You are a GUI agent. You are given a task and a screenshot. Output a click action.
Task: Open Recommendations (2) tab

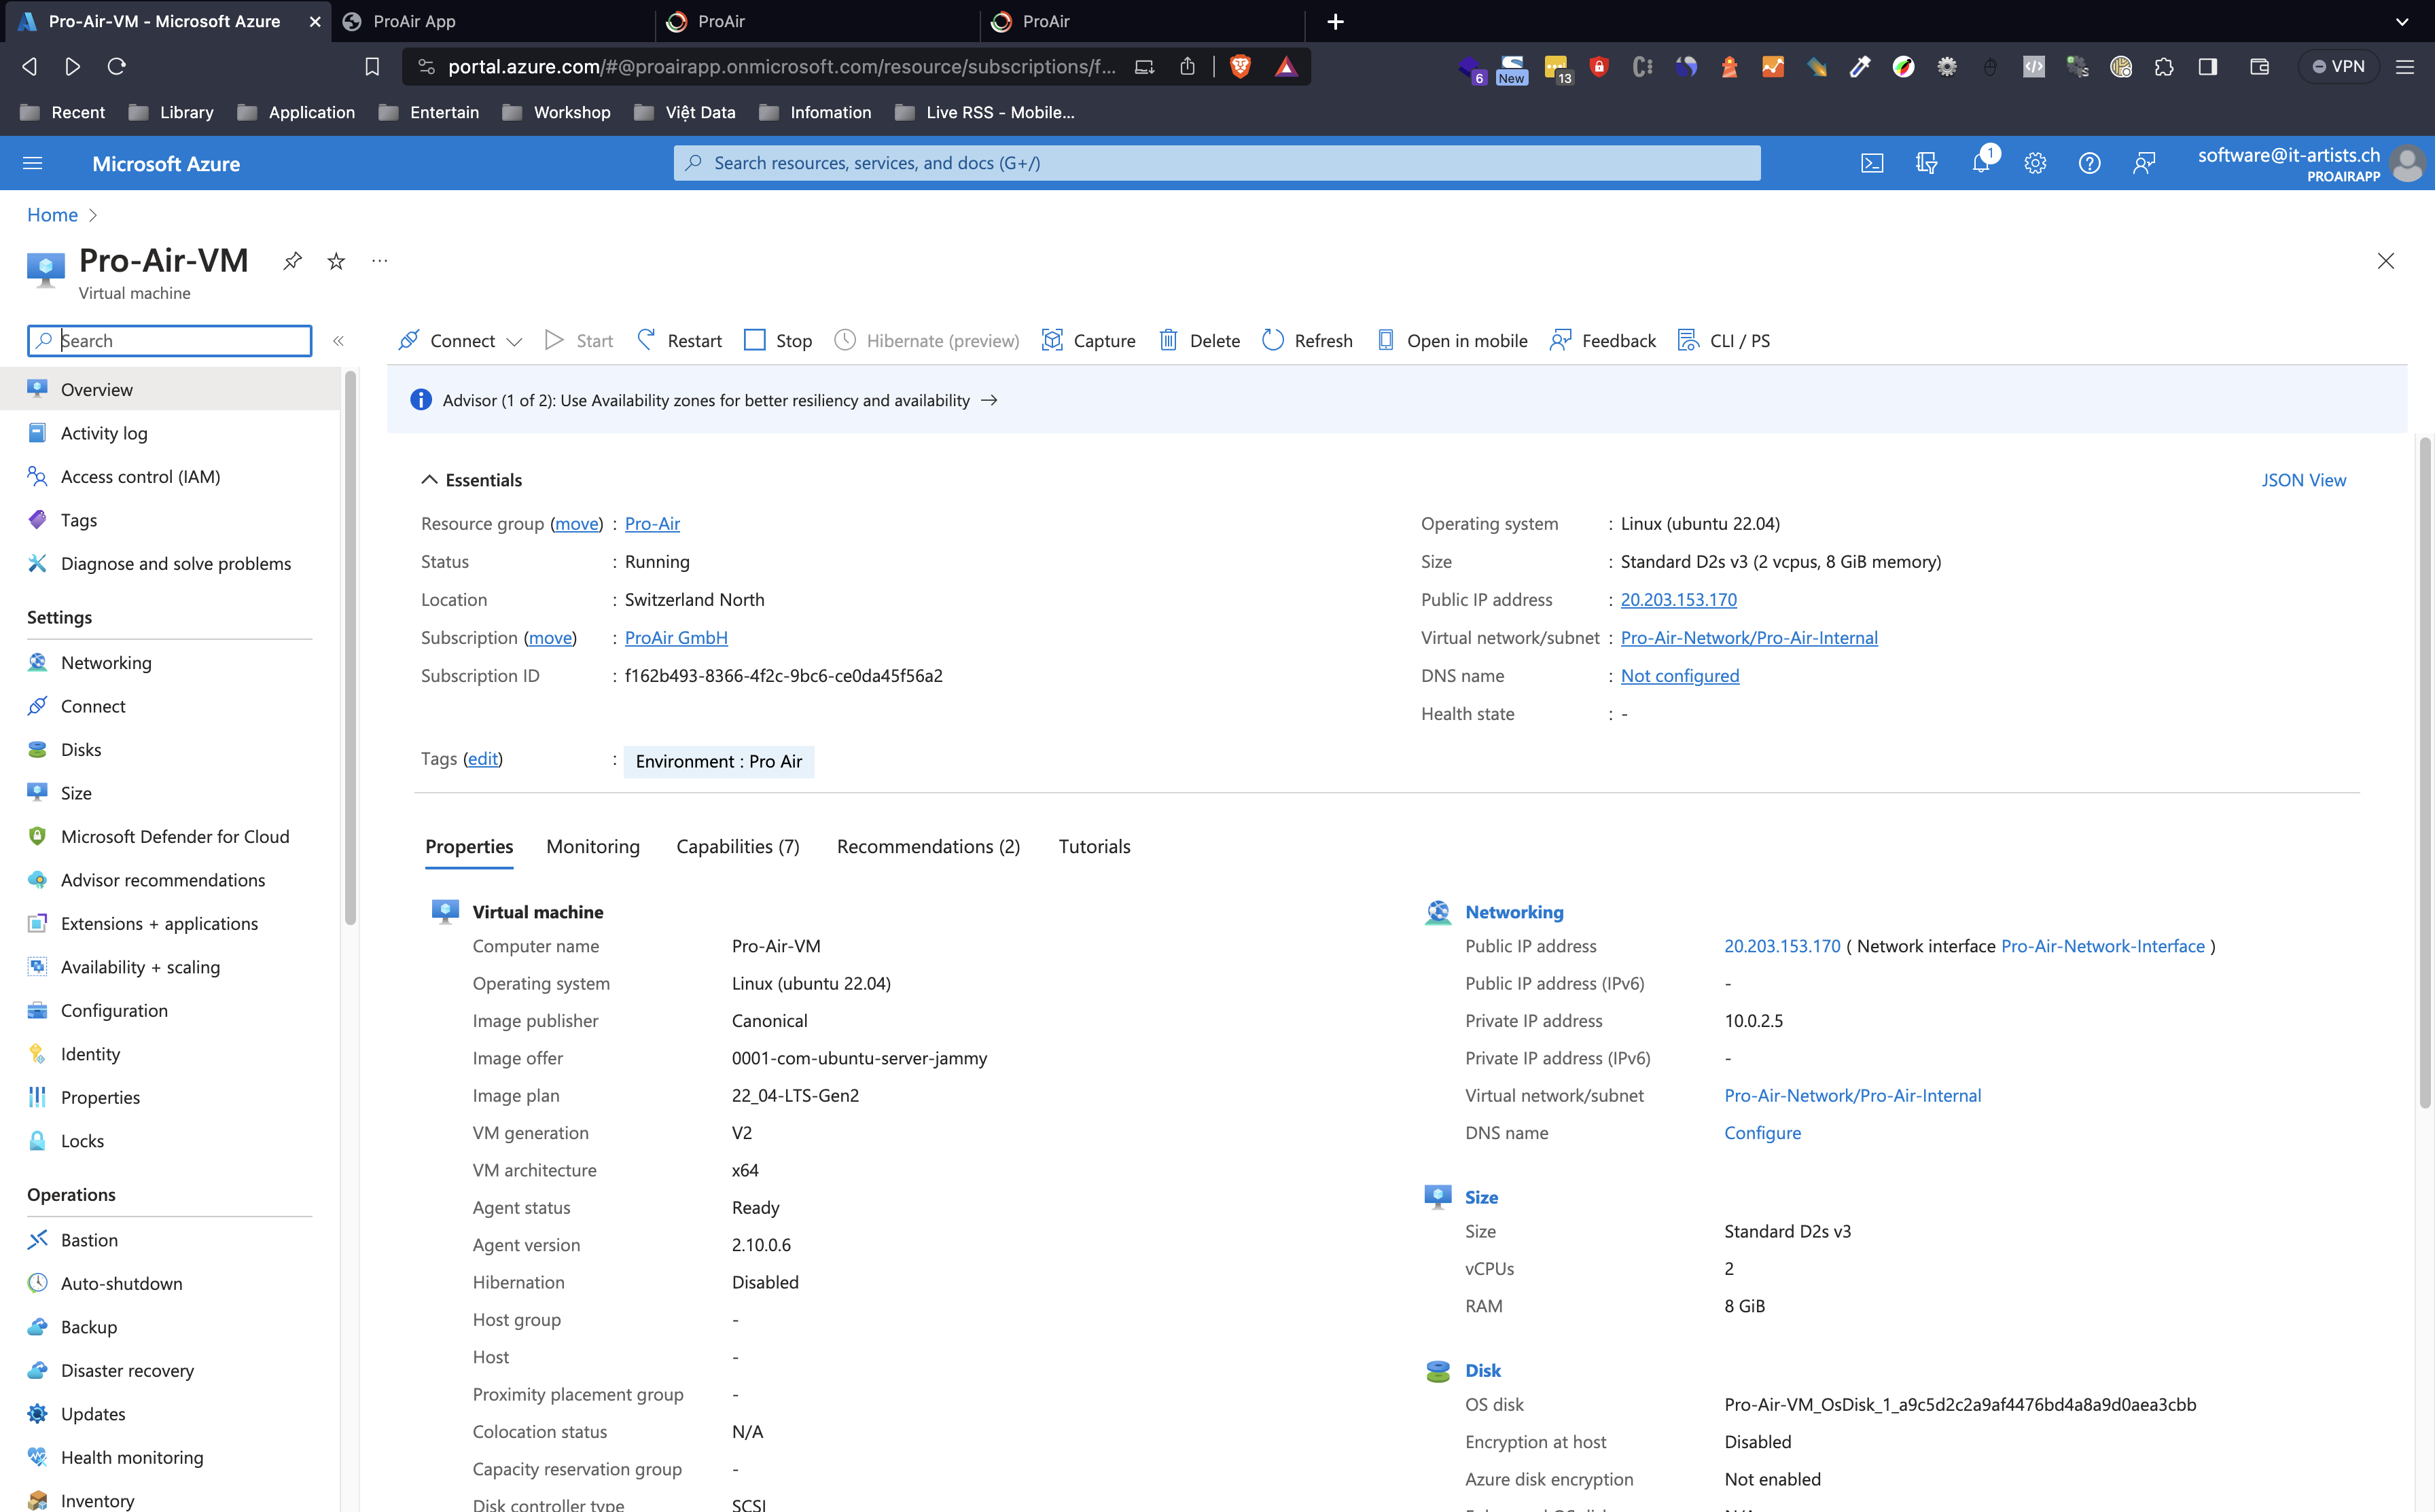[x=928, y=847]
